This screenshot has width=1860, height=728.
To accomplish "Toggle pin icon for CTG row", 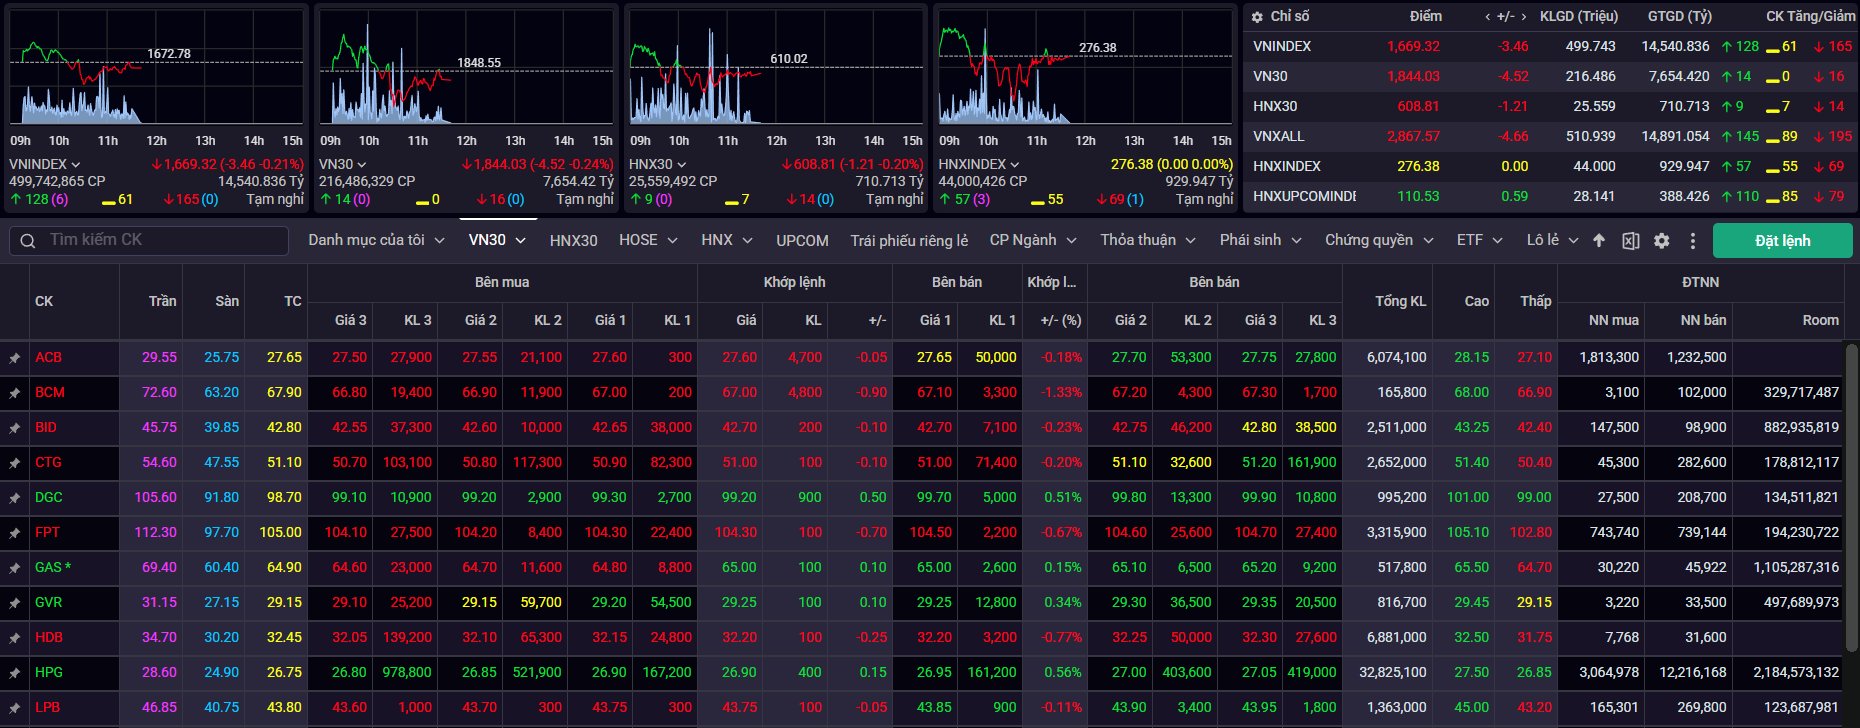I will pos(14,463).
